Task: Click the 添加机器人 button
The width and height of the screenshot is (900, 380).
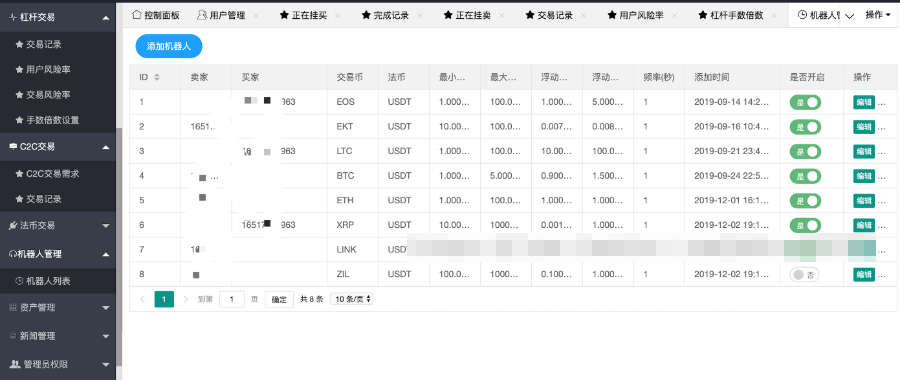Action: pyautogui.click(x=169, y=46)
